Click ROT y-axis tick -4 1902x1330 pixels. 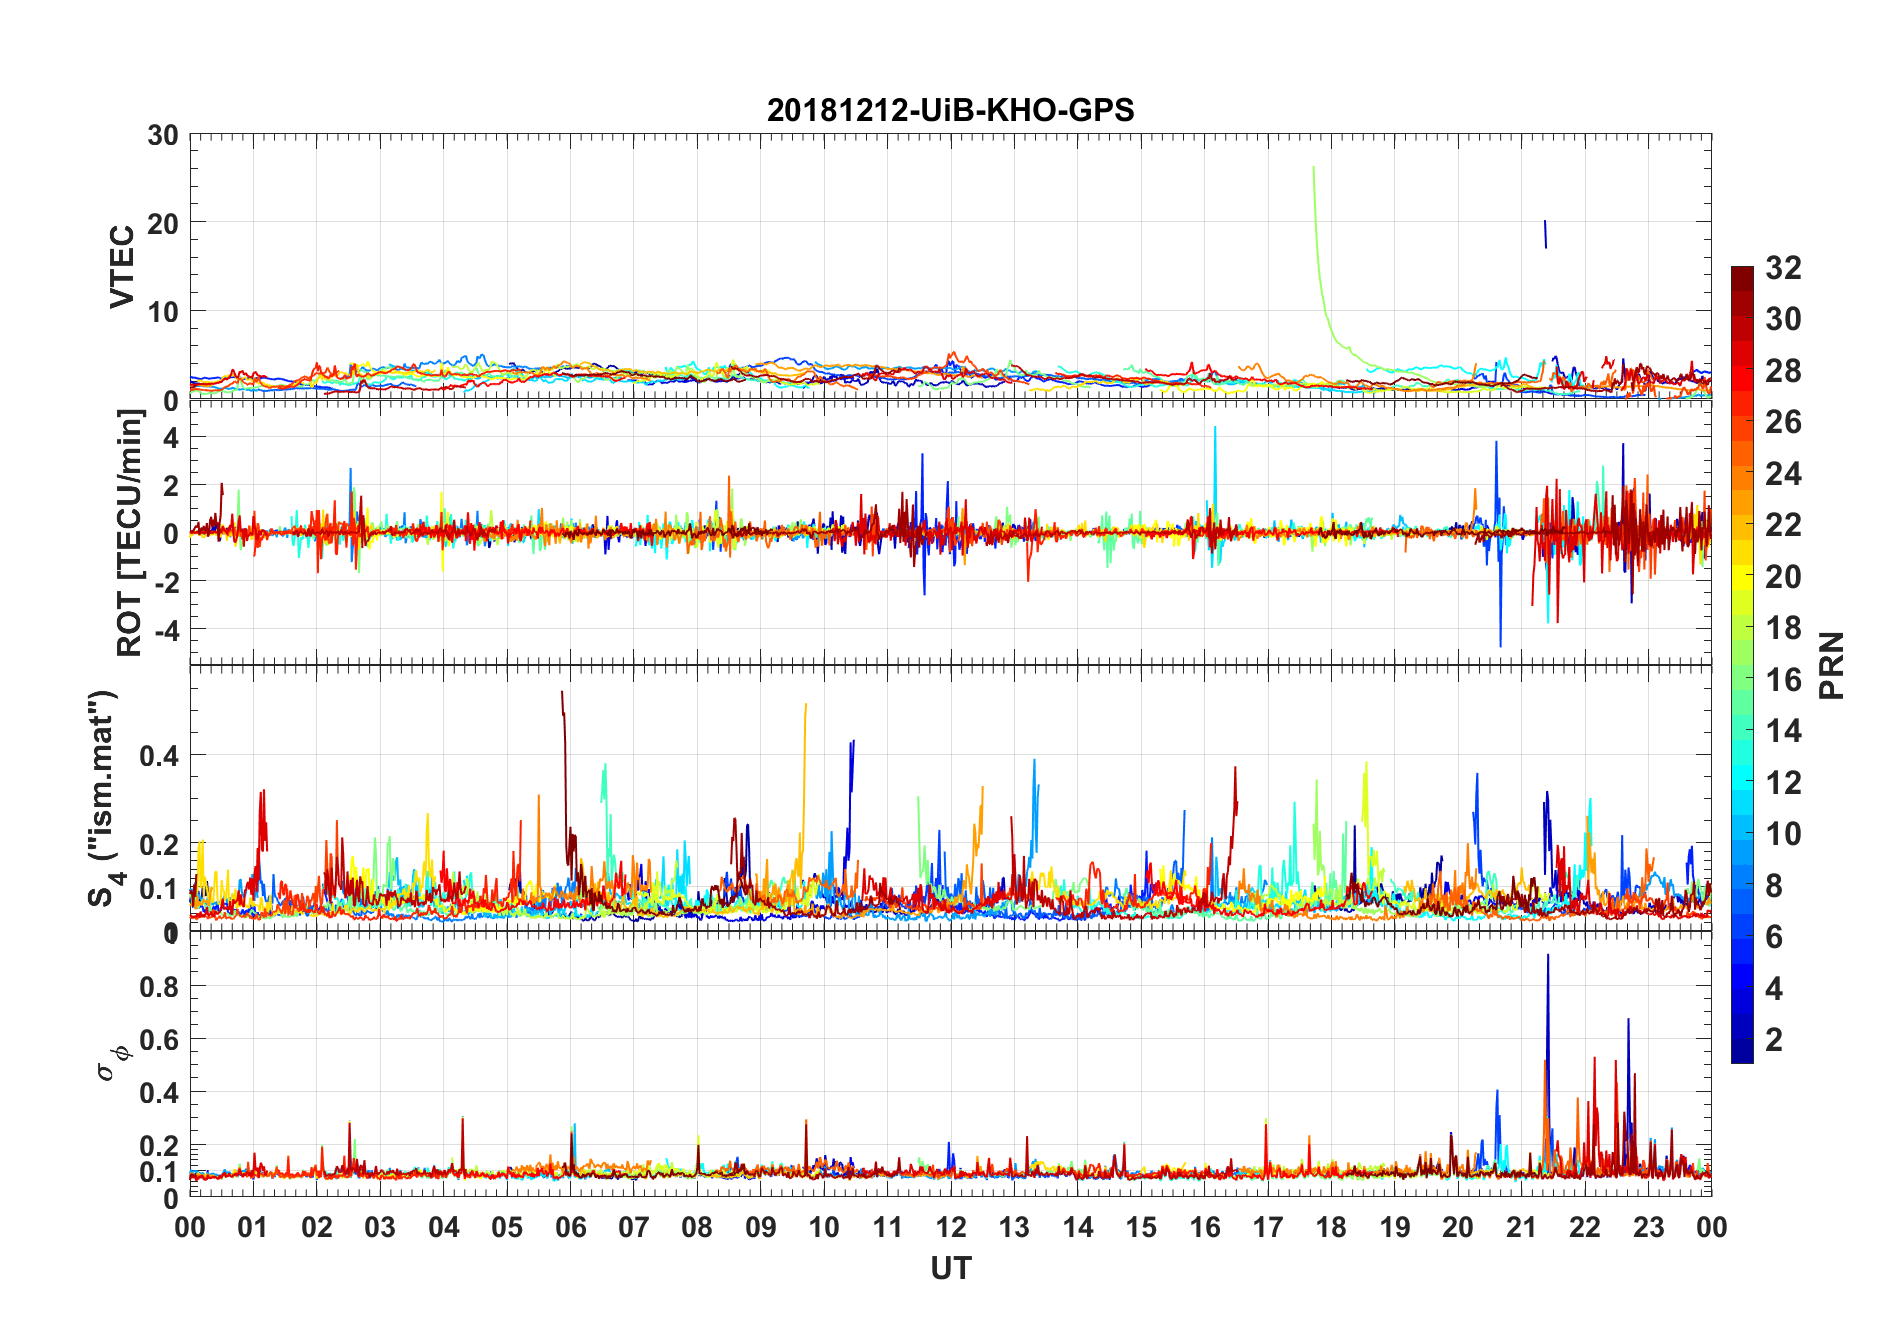coord(165,631)
